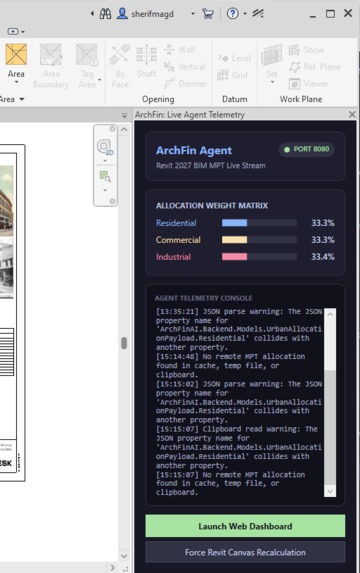
Task: Expand the Help dropdown arrow
Action: click(245, 14)
